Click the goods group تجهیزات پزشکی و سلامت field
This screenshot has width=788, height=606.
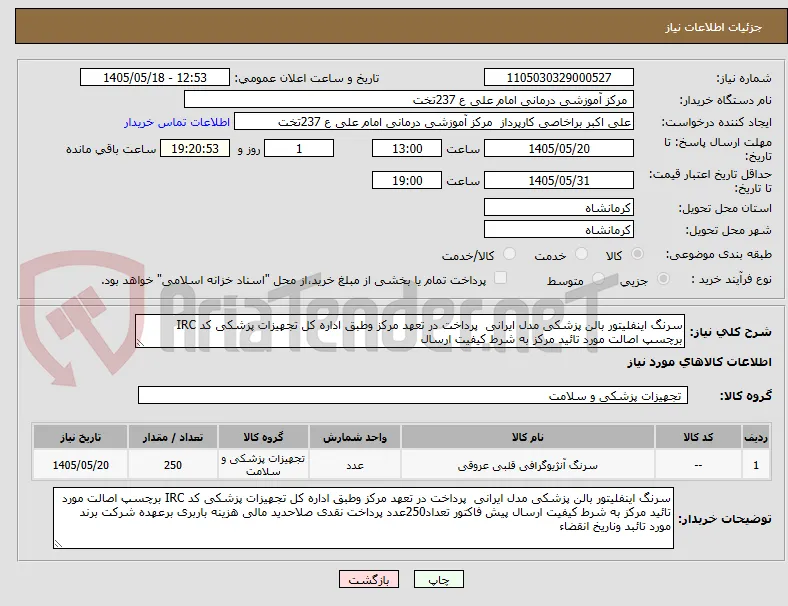pyautogui.click(x=413, y=395)
